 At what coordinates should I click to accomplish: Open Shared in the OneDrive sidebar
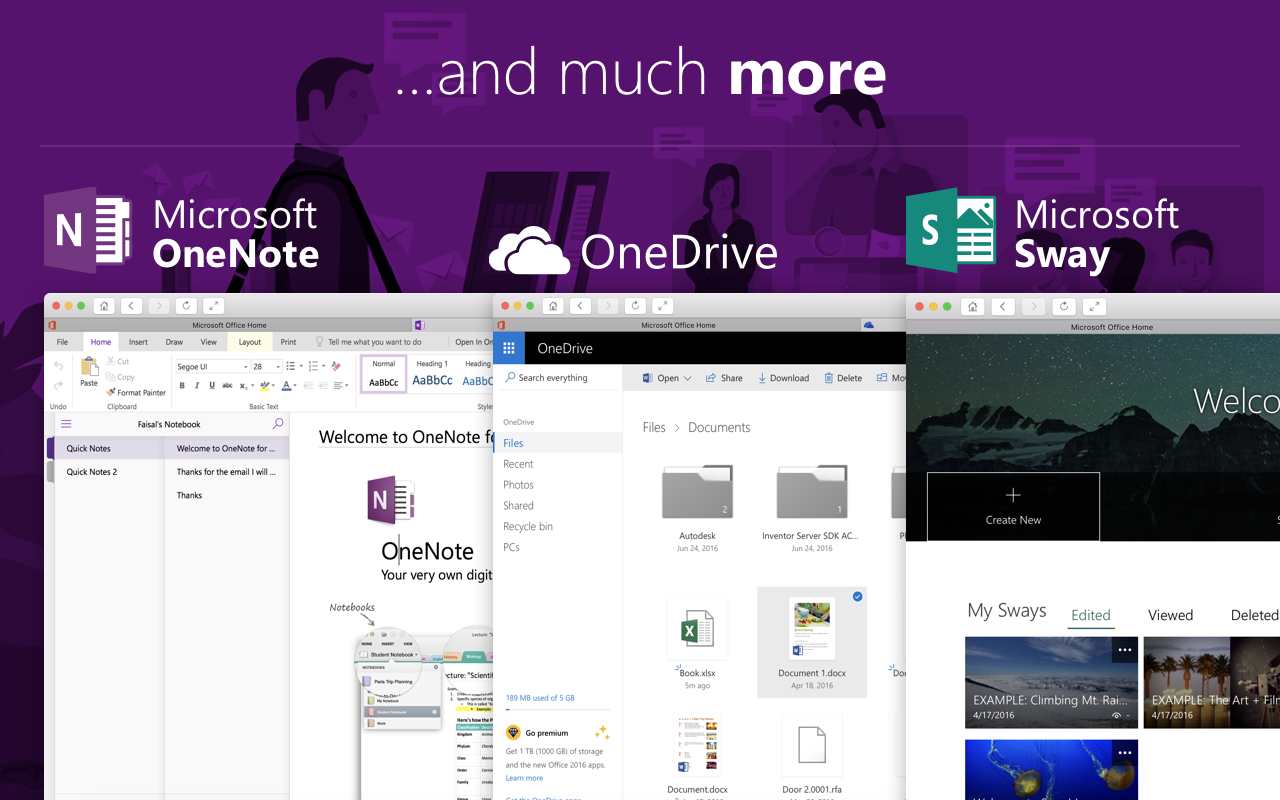pos(518,506)
